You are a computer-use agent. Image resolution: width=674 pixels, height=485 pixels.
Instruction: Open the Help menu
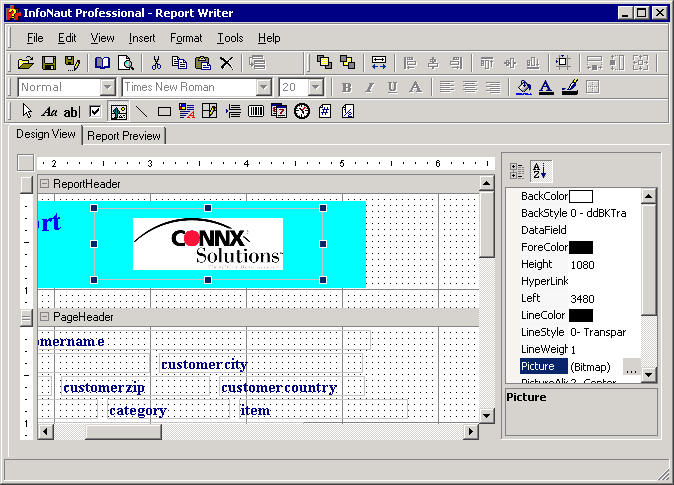tap(269, 38)
